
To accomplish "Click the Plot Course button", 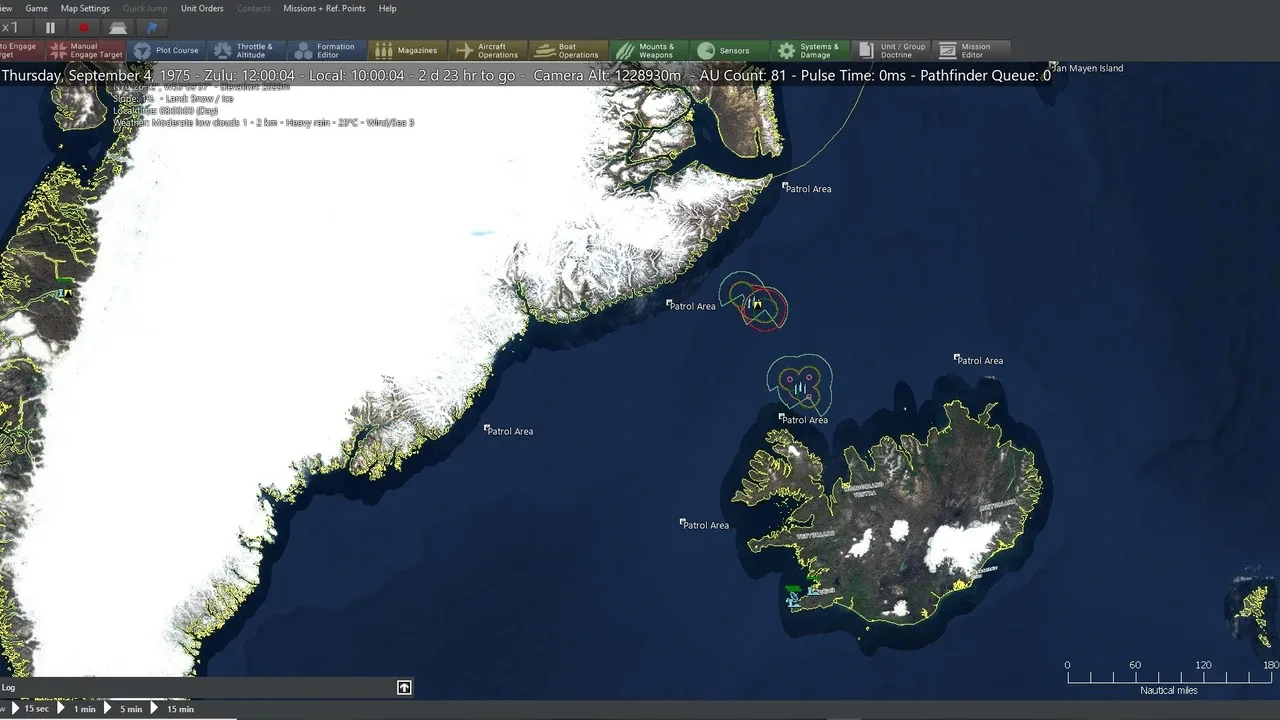I will tap(167, 51).
